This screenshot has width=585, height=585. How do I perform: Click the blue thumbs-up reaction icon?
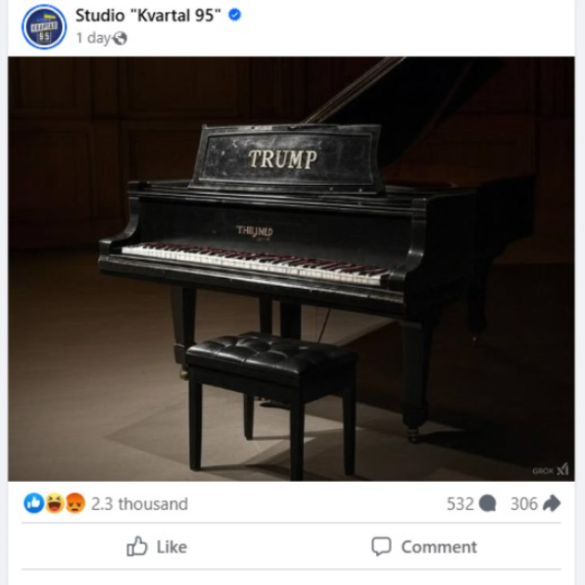click(x=34, y=503)
